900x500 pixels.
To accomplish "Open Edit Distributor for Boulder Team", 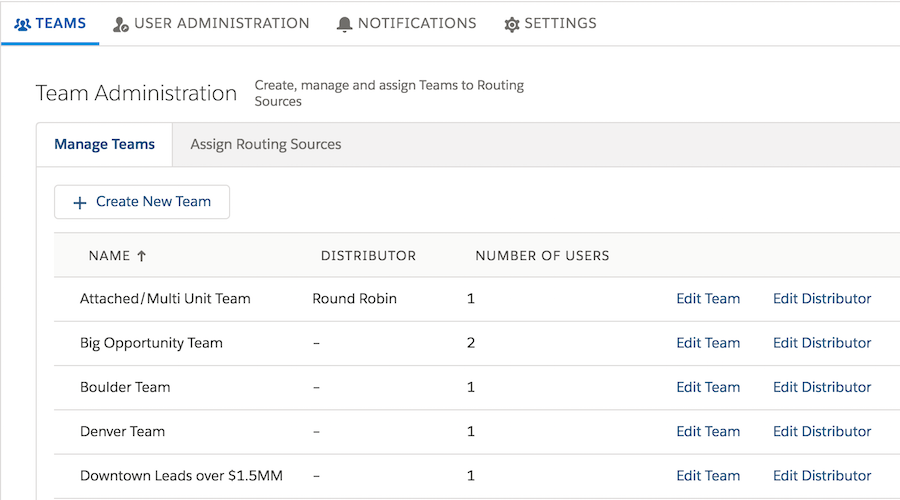I will (822, 387).
